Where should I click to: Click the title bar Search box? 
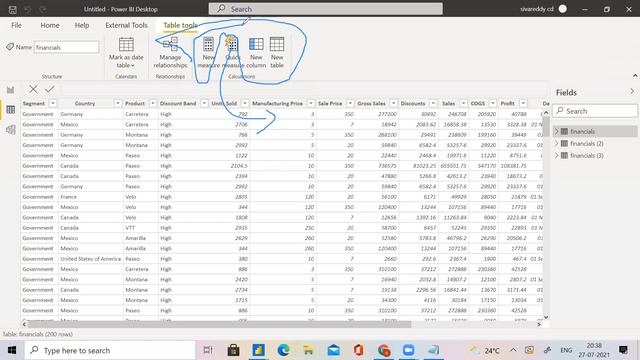point(325,9)
